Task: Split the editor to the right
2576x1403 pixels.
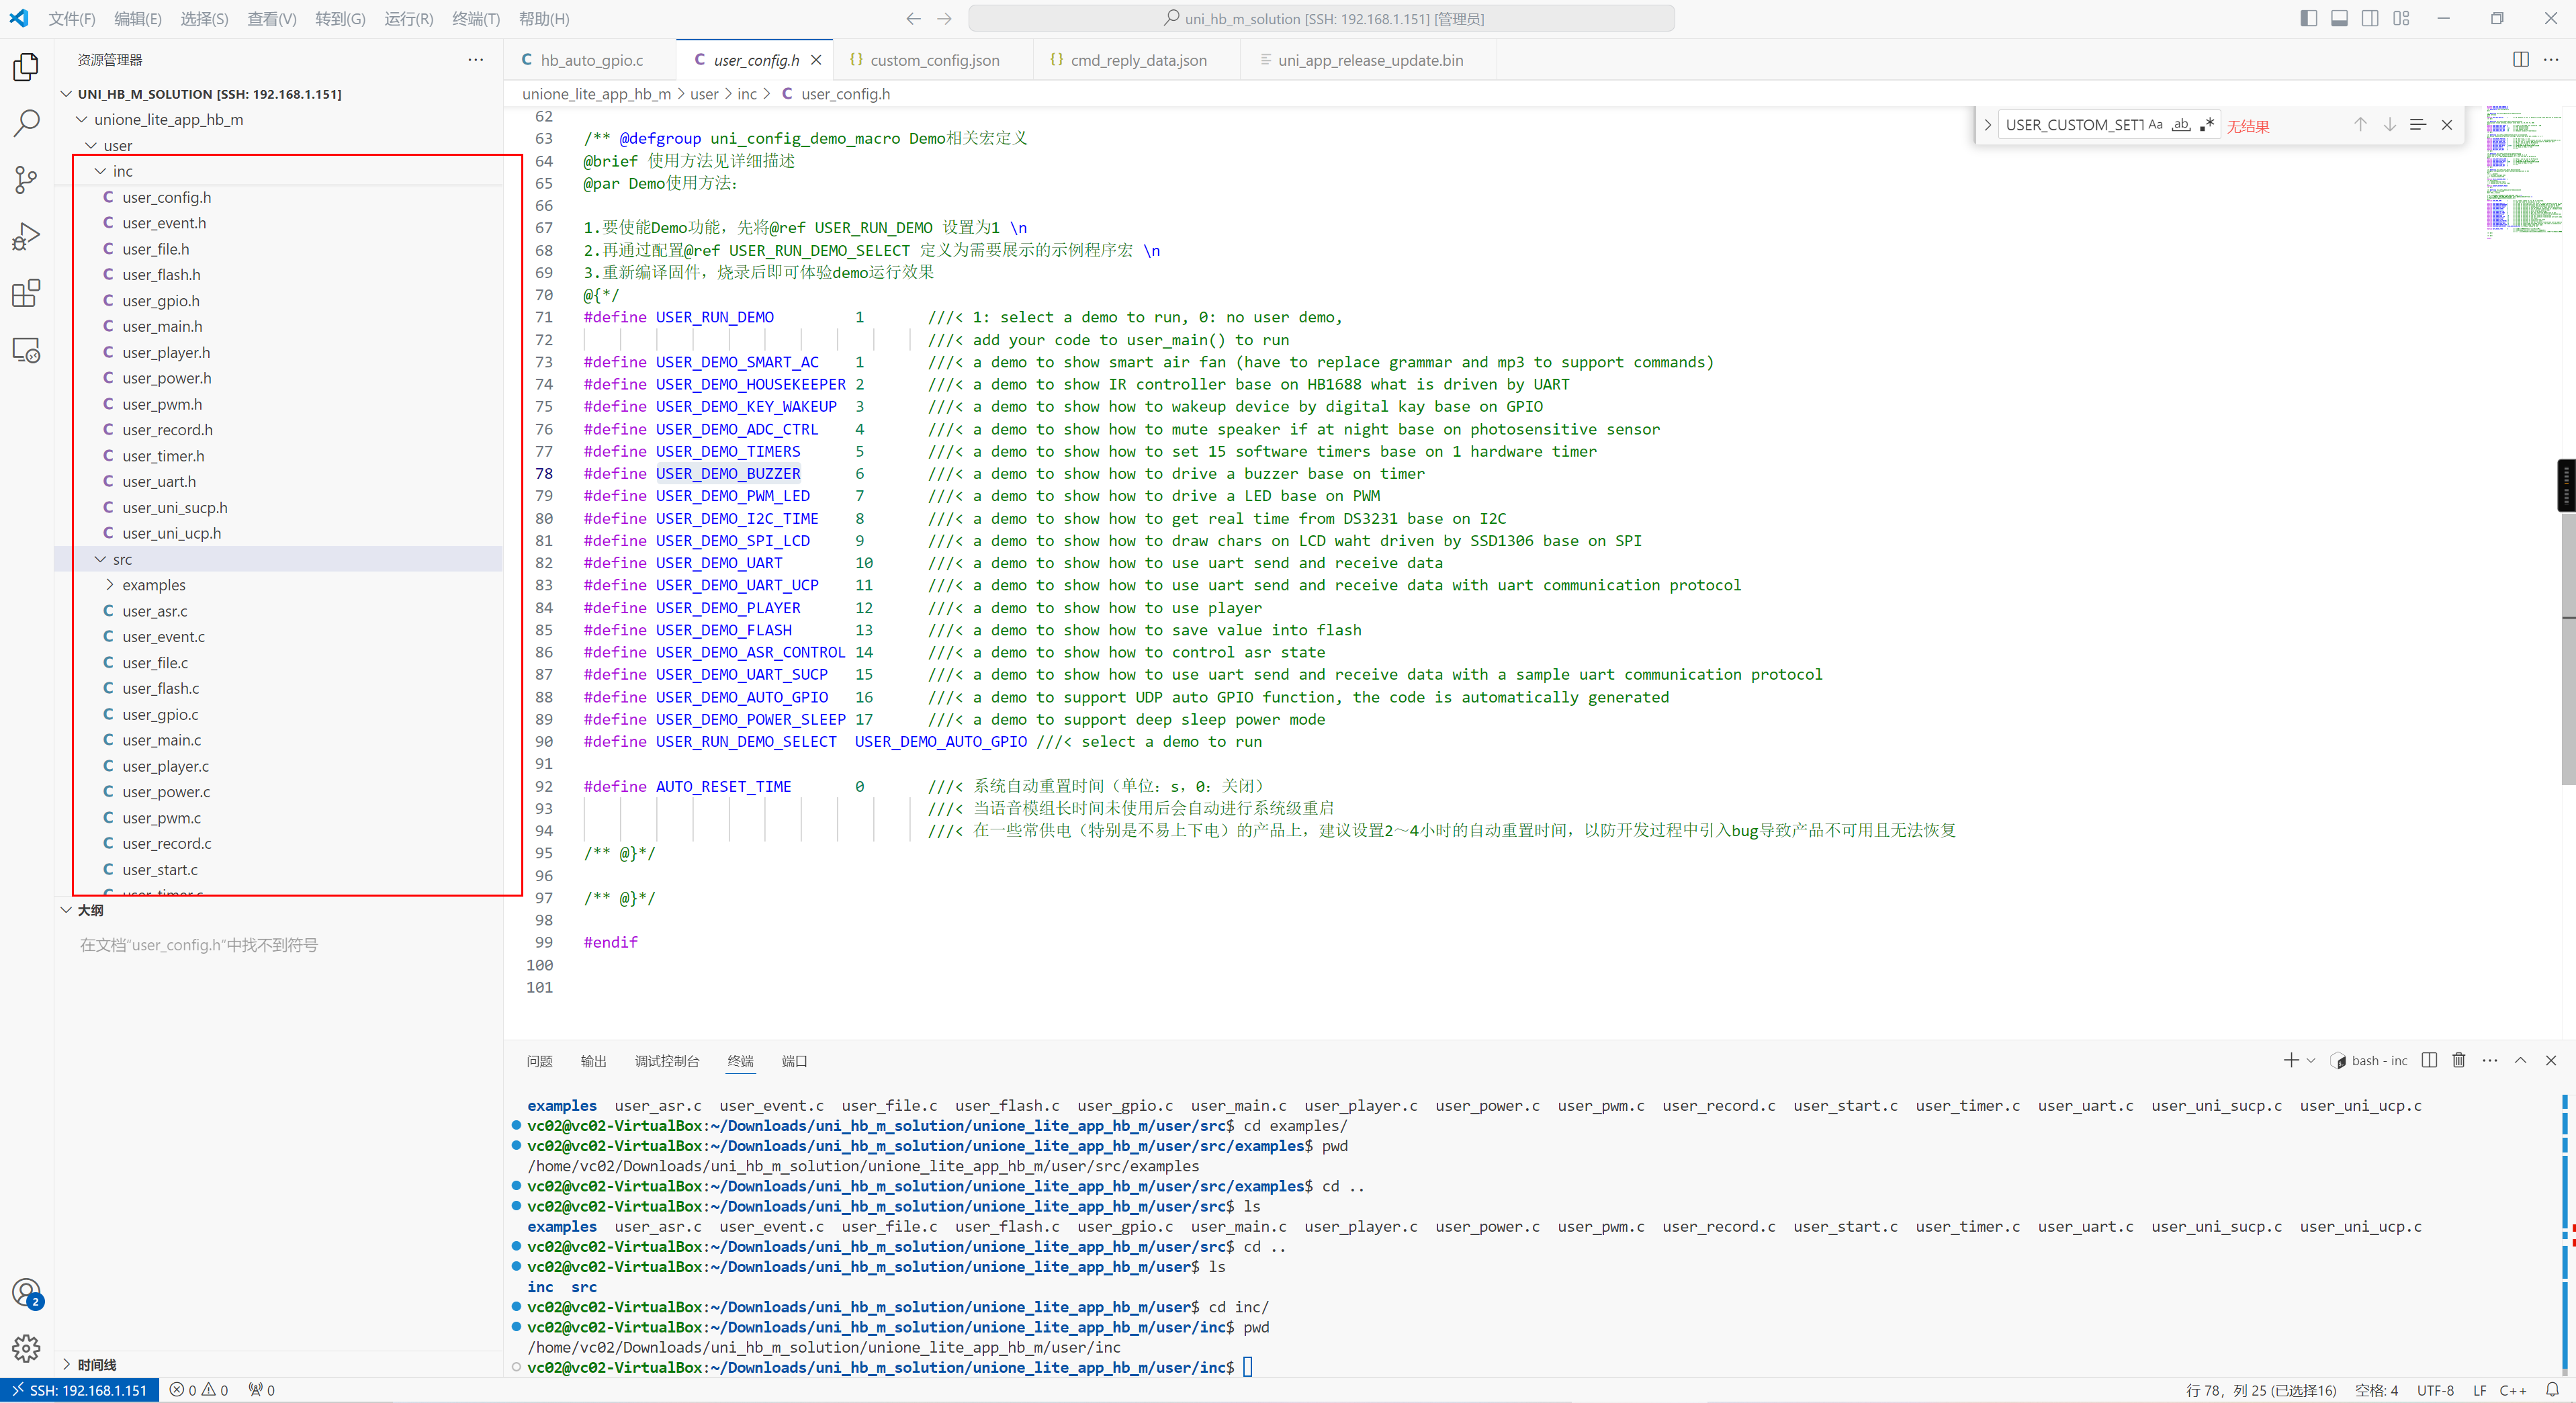Action: click(x=2521, y=60)
